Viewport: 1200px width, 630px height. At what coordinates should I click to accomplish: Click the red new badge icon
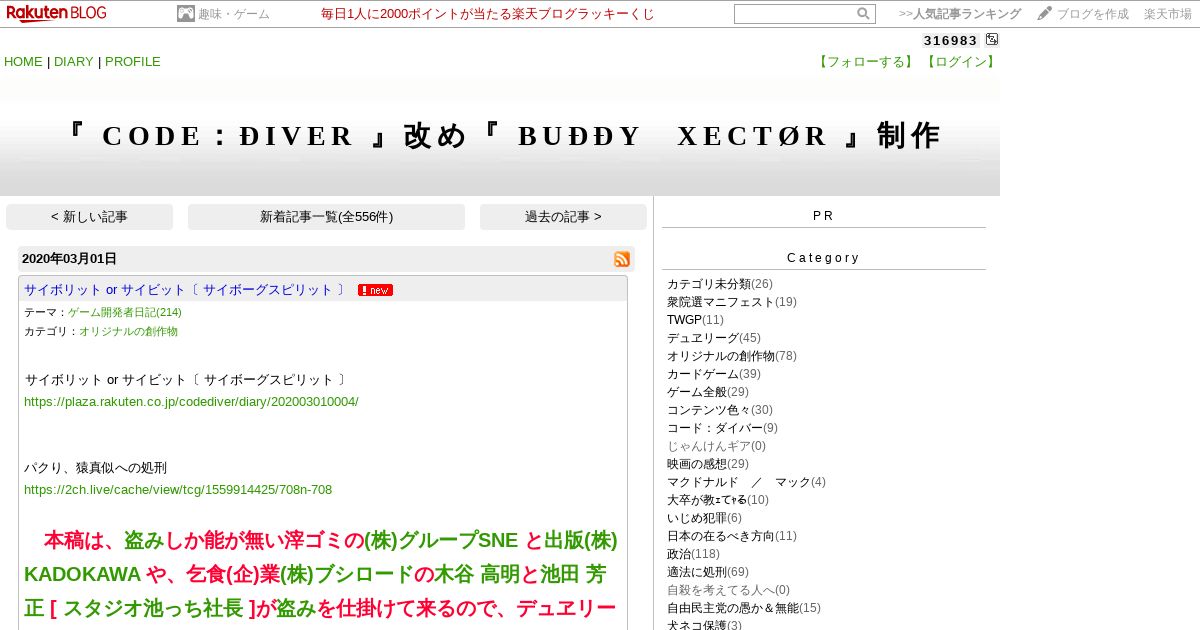pyautogui.click(x=375, y=290)
